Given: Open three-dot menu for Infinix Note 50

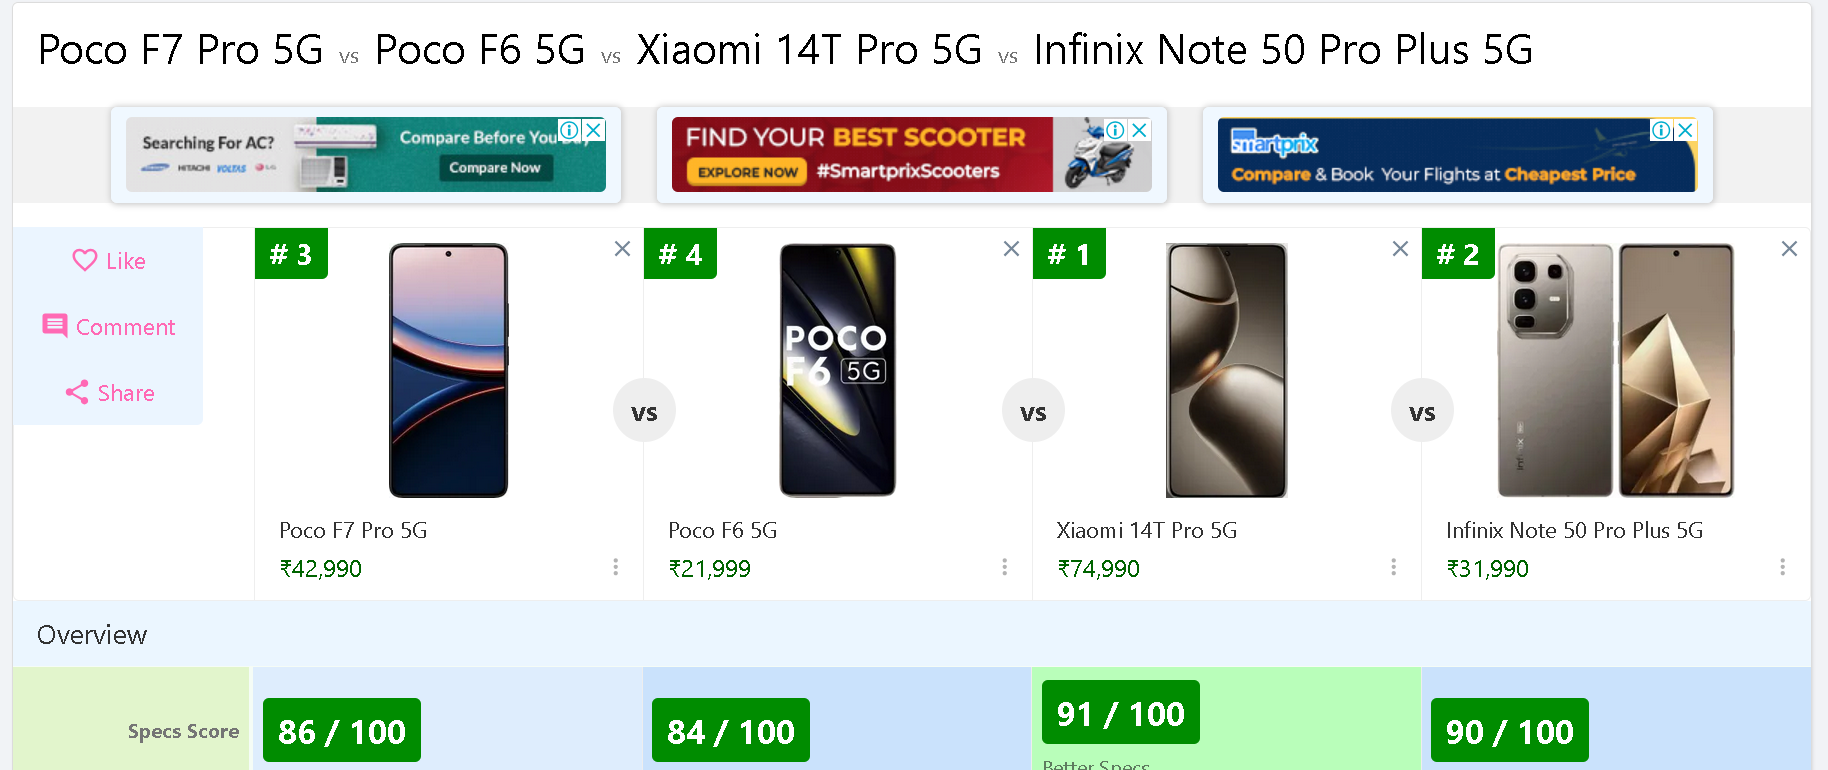Looking at the screenshot, I should coord(1782,567).
